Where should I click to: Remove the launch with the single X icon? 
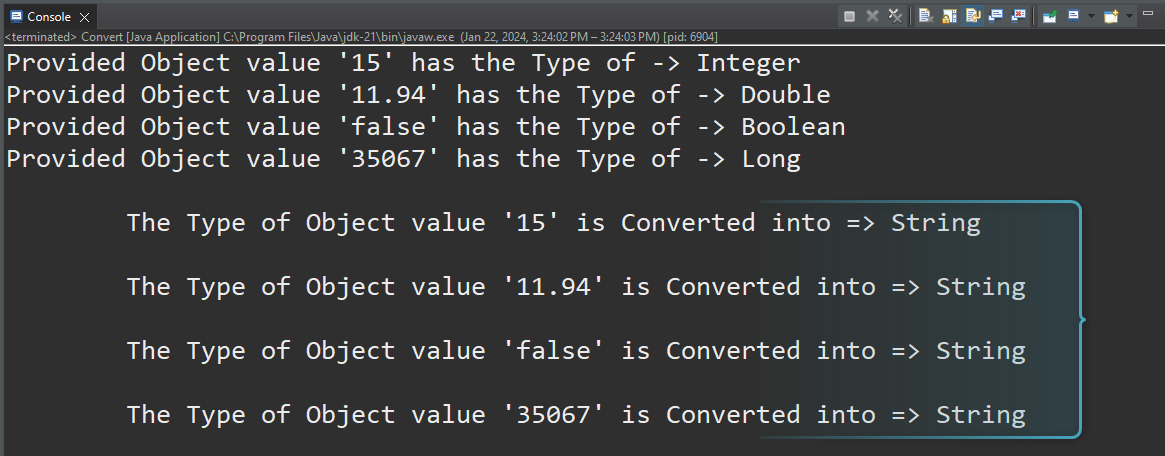872,16
